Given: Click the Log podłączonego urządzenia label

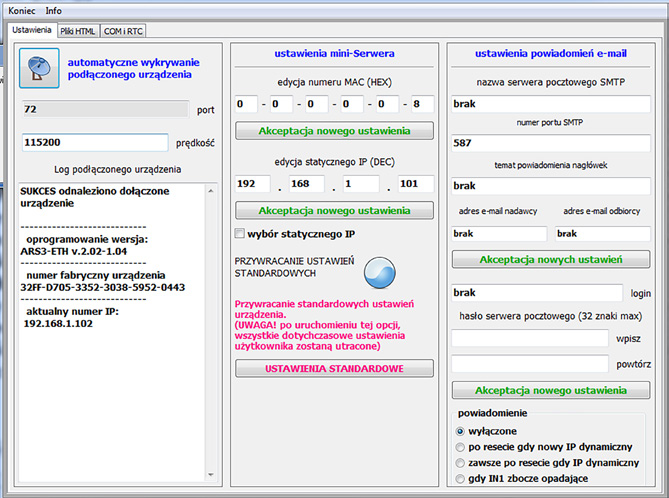Looking at the screenshot, I should [x=117, y=169].
